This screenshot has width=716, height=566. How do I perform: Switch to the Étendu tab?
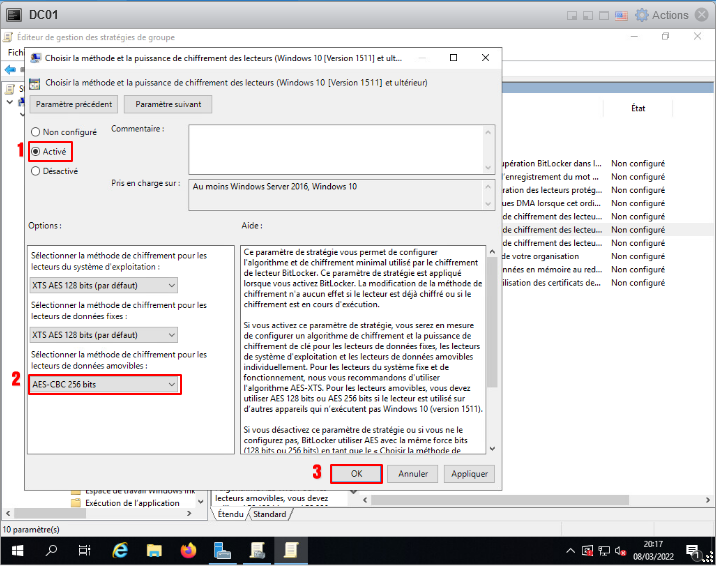[x=230, y=514]
